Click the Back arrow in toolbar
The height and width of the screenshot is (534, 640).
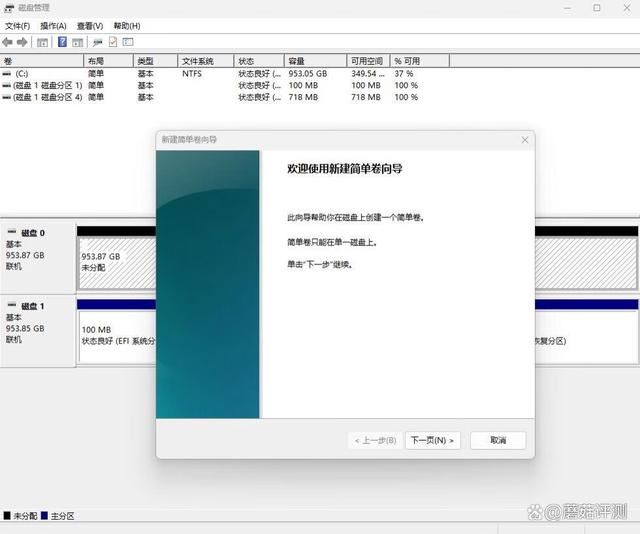pos(8,42)
